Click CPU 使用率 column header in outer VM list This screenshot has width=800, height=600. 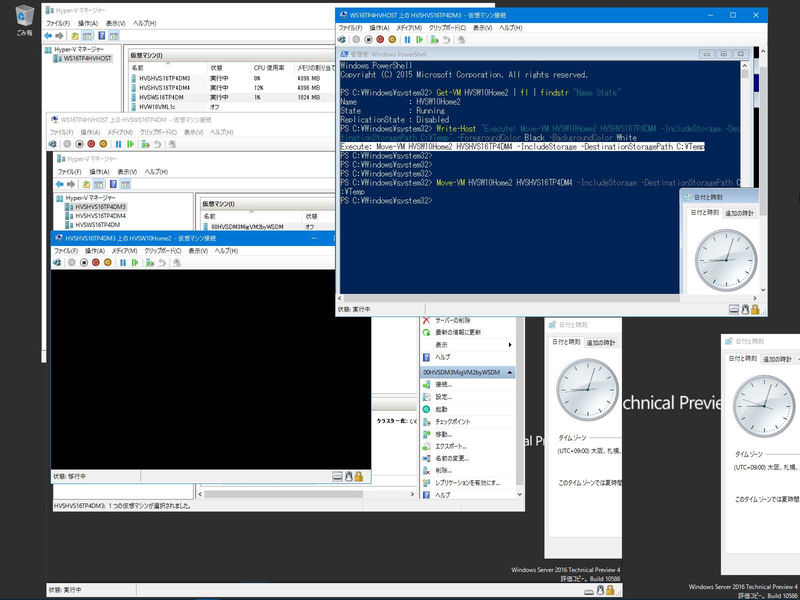coord(269,68)
